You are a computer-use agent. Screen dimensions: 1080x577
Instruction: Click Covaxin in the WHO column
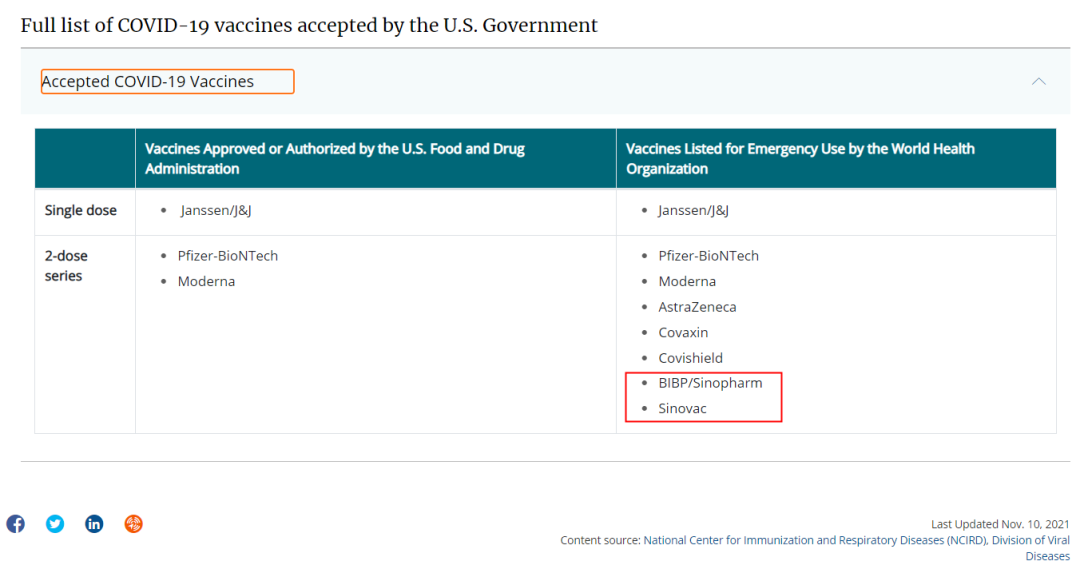[683, 333]
